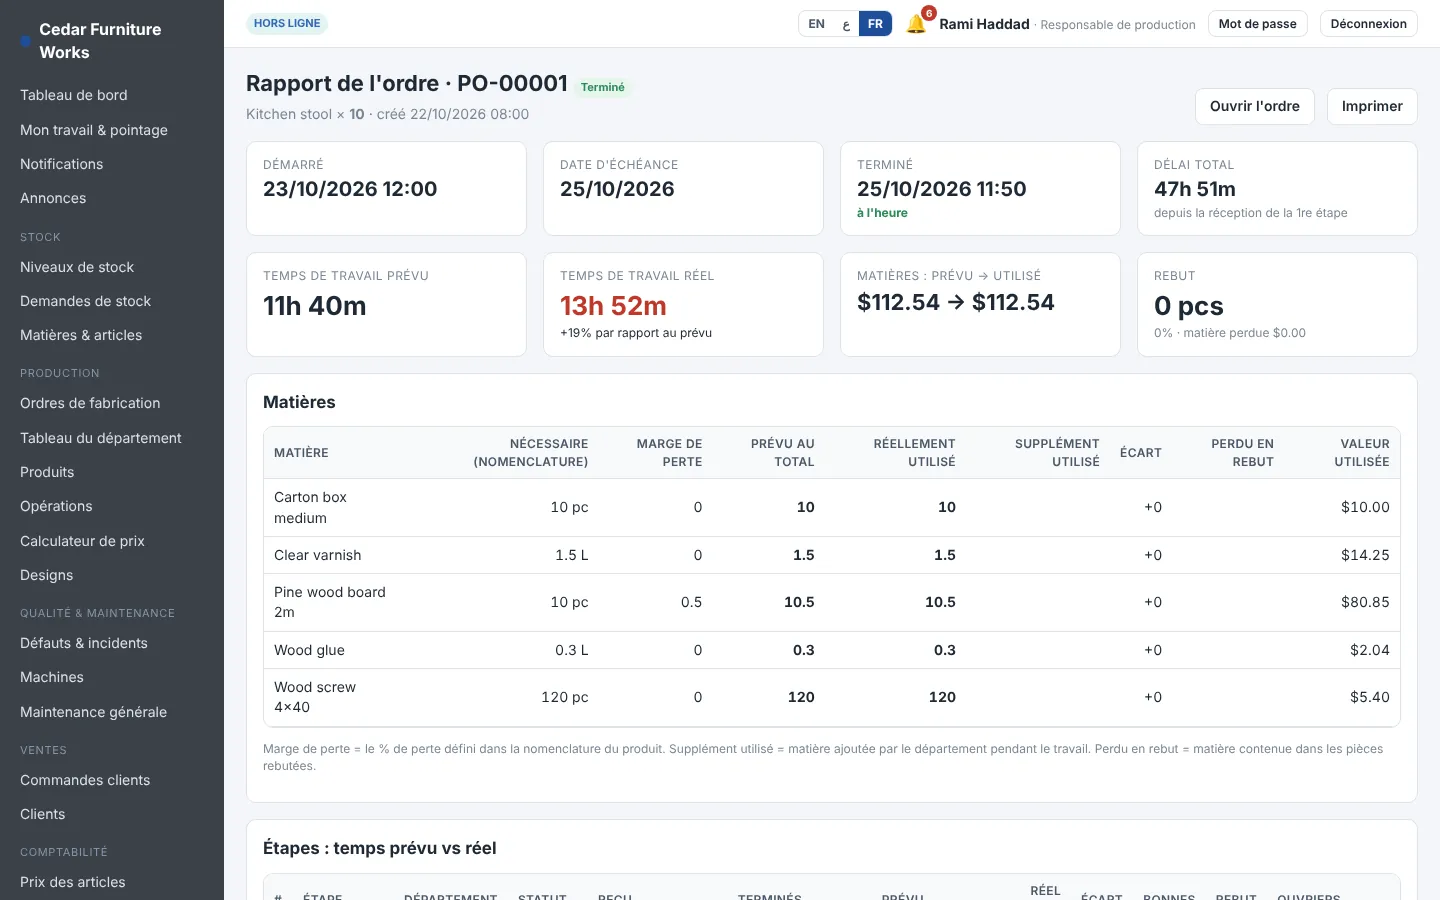The width and height of the screenshot is (1440, 900).
Task: Click the Terminé status badge
Action: point(603,87)
